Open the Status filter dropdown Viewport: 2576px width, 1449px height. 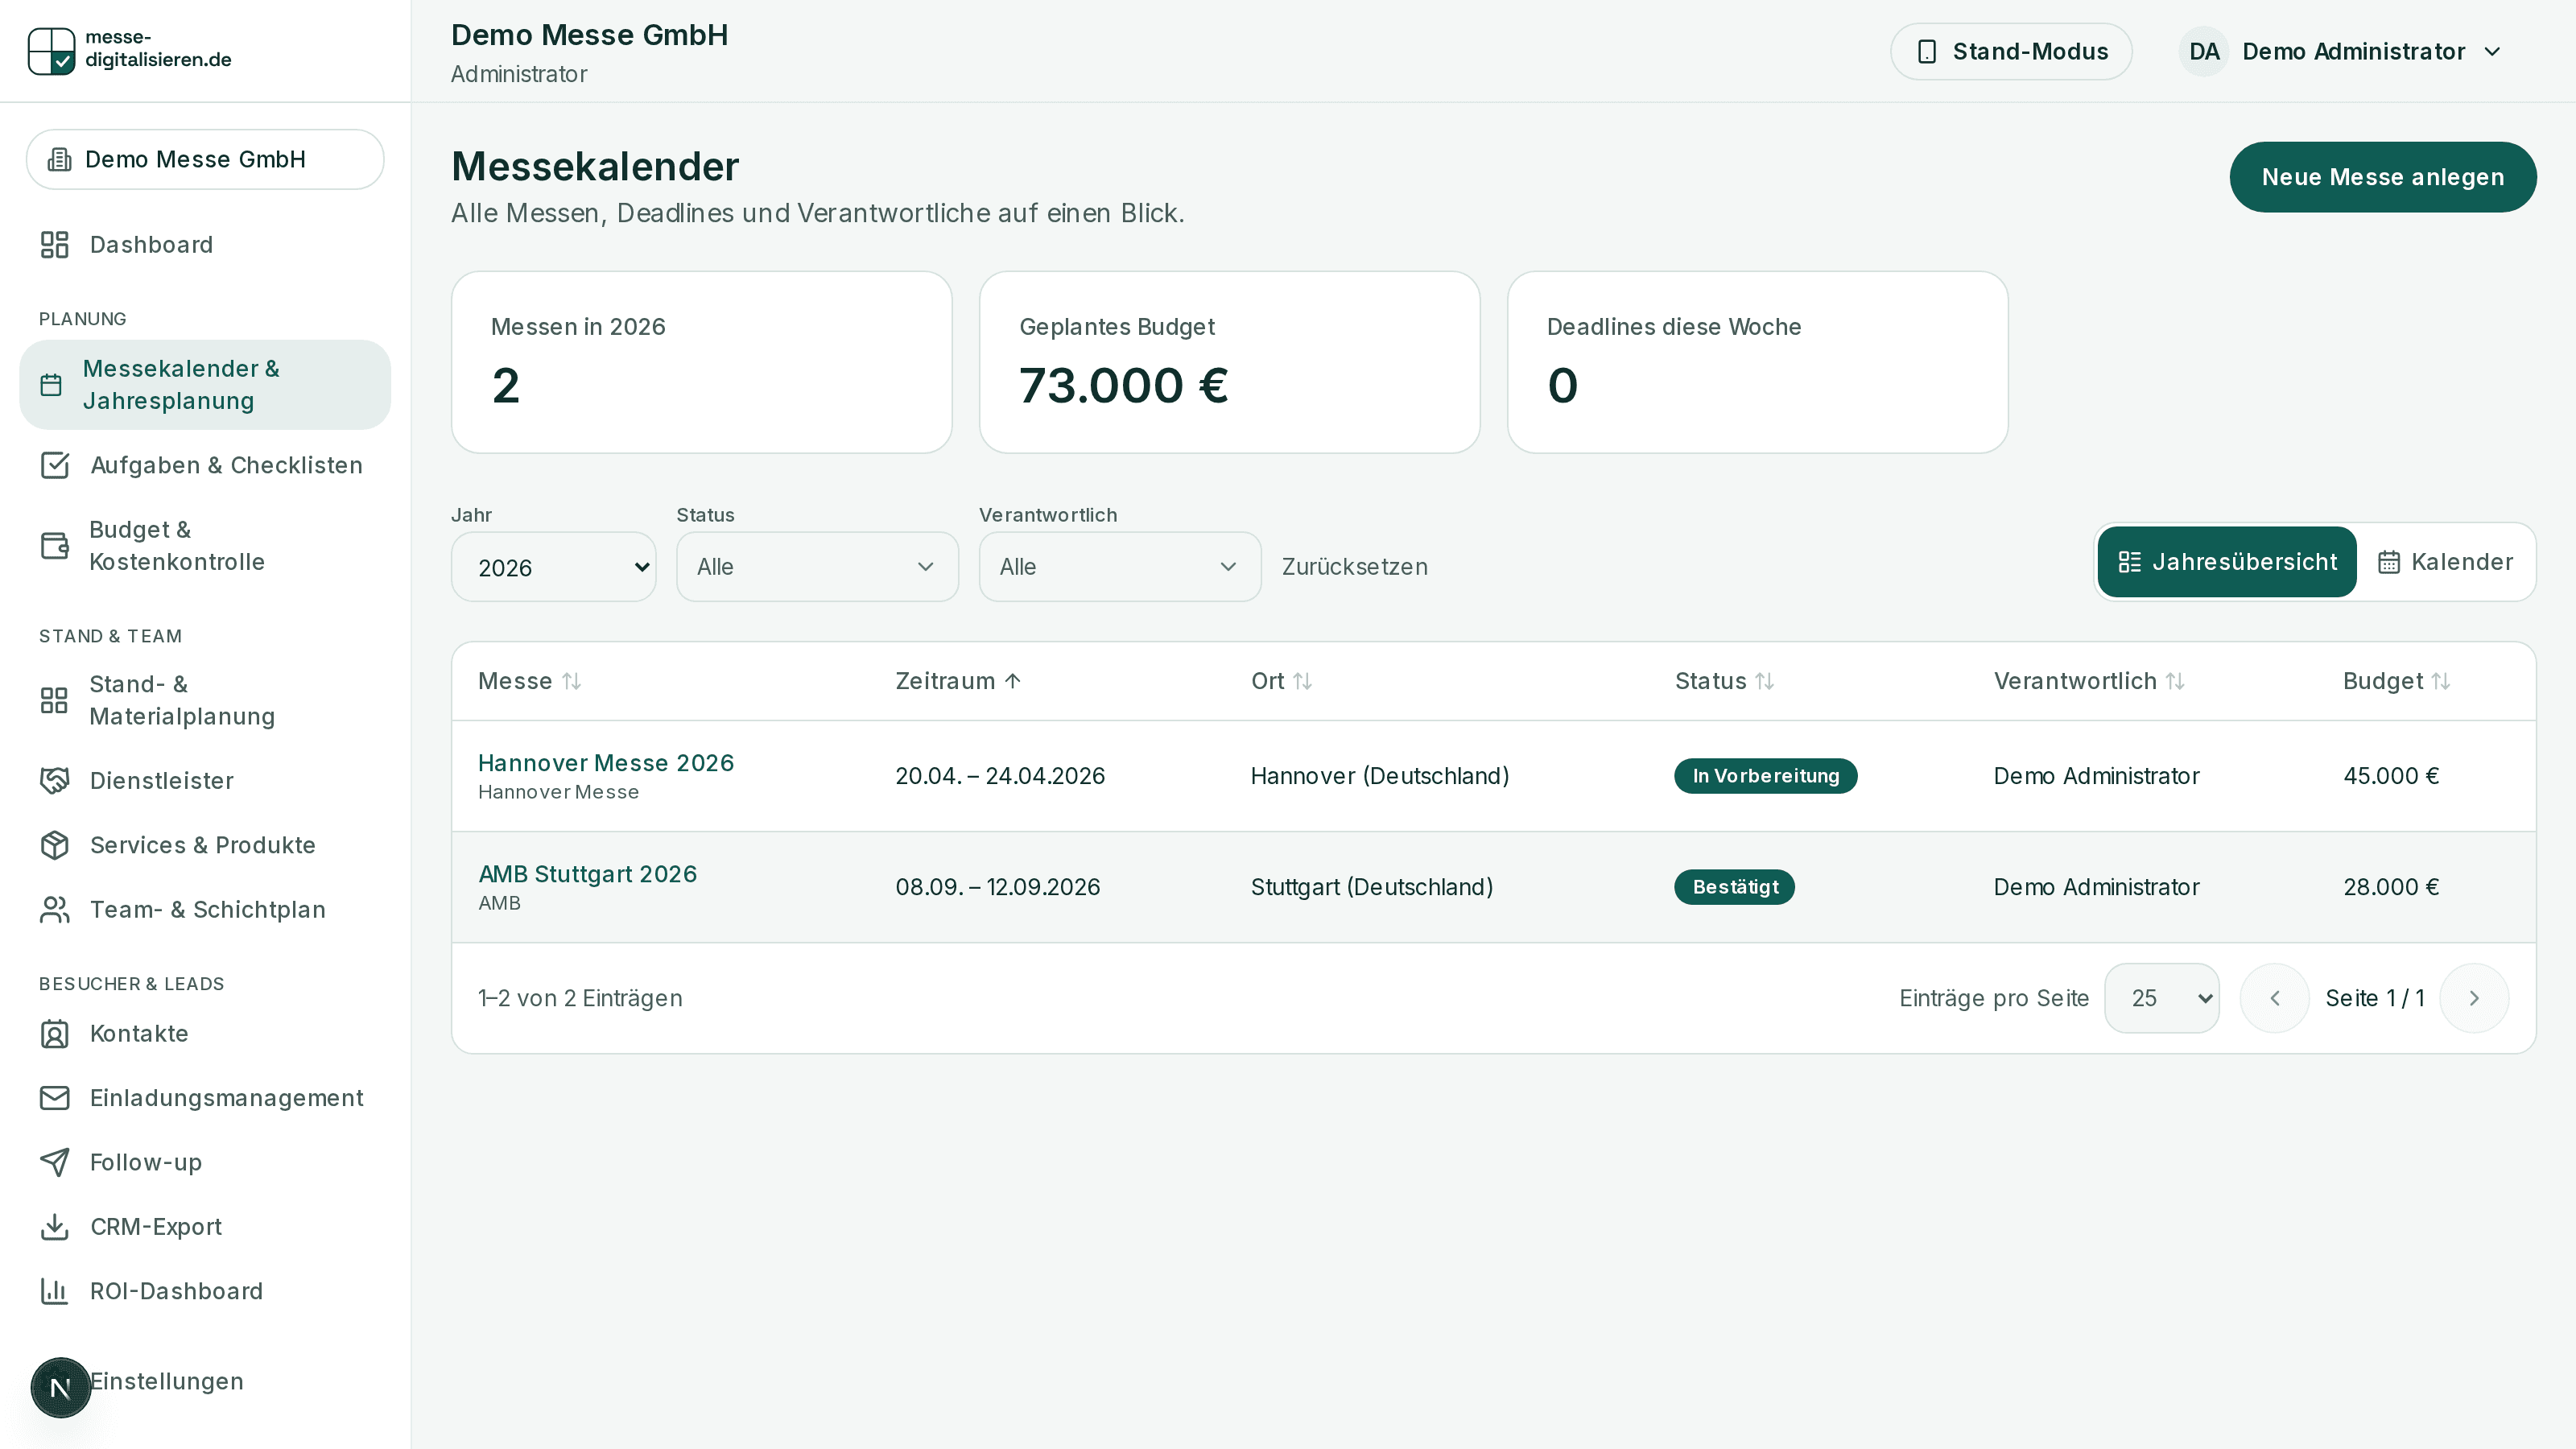(x=817, y=567)
